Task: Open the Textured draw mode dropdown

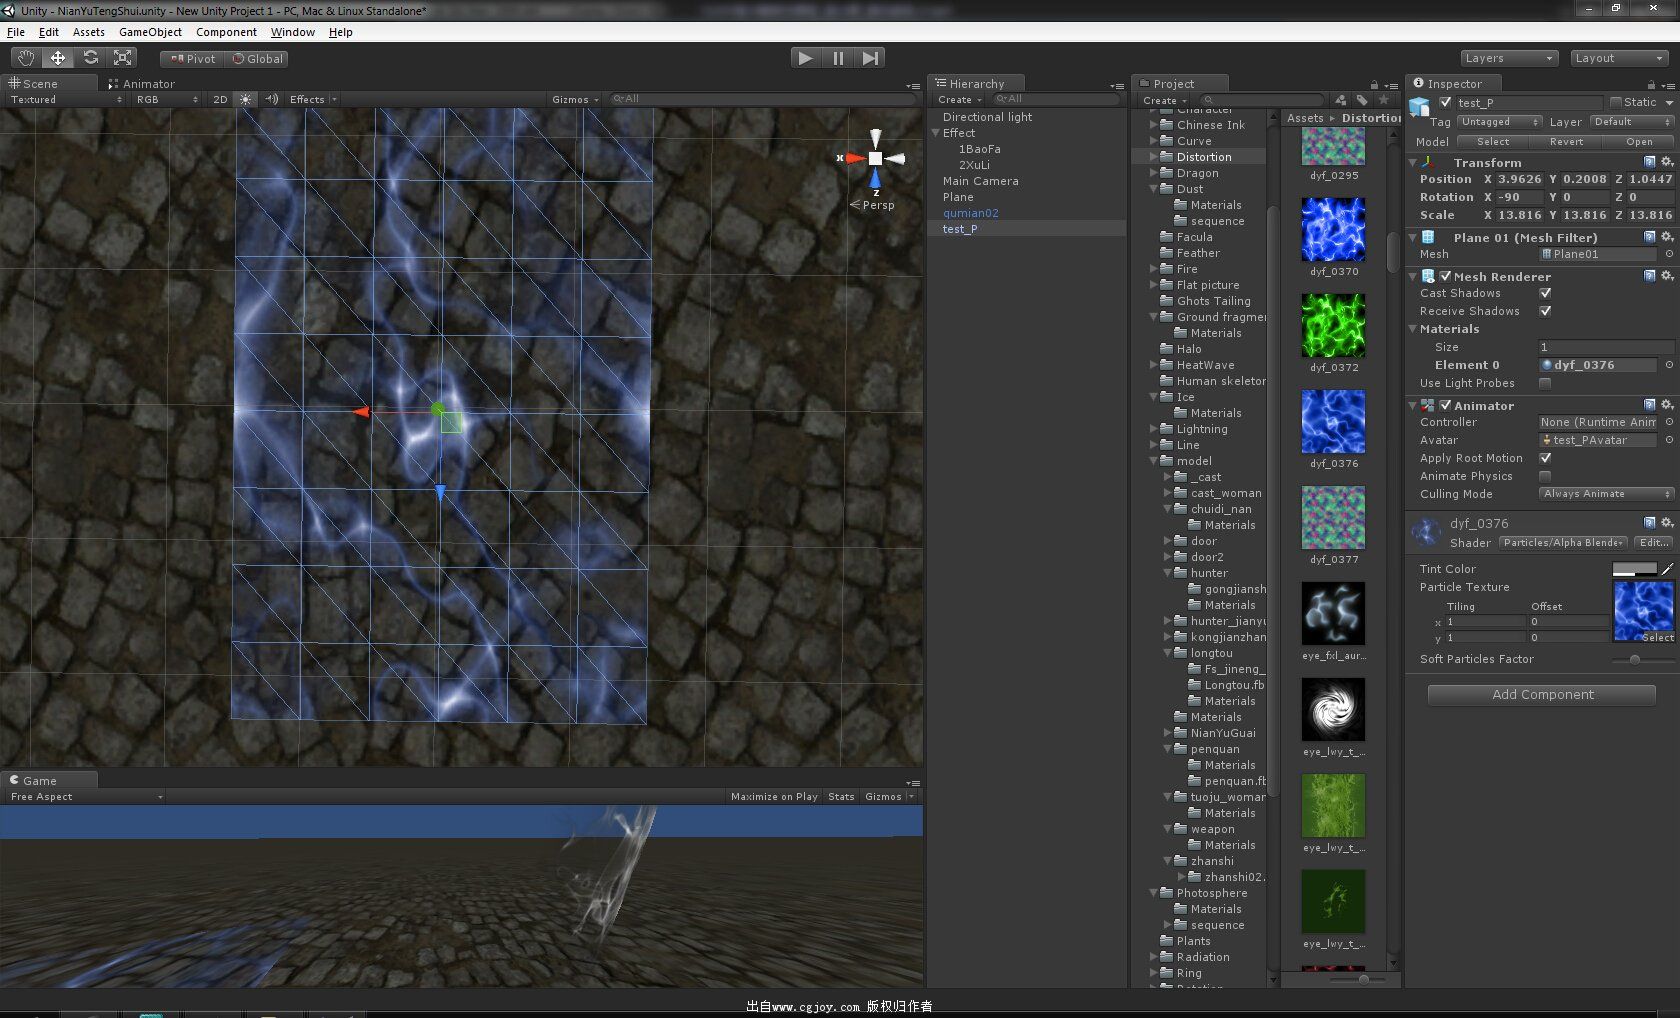Action: pos(65,99)
